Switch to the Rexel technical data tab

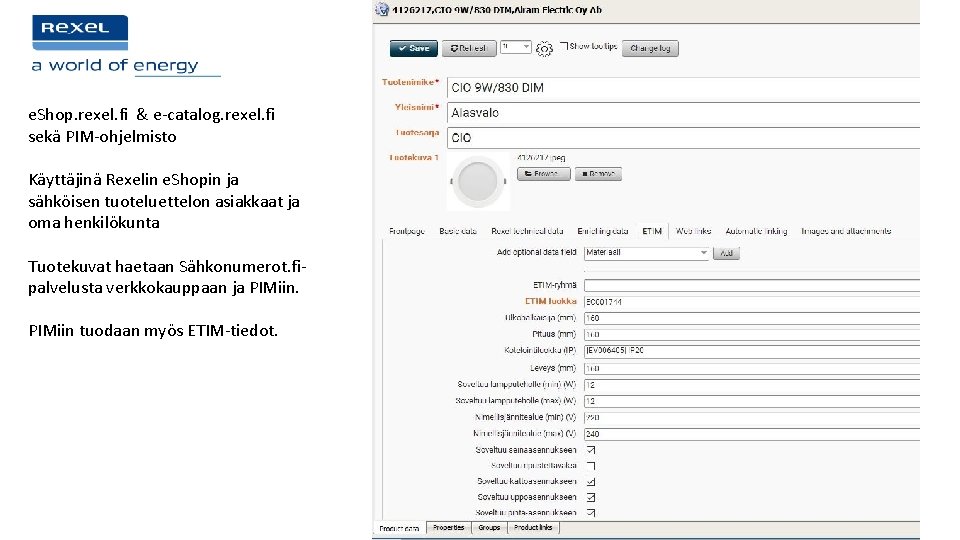click(x=527, y=231)
